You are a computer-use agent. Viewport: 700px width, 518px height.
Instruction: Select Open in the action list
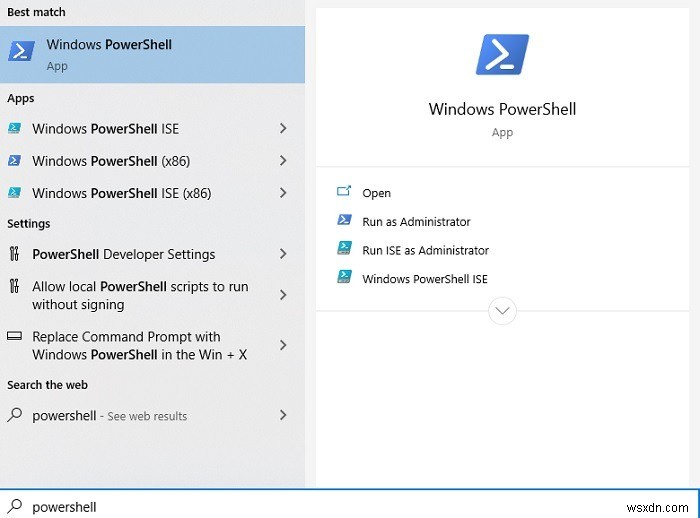pyautogui.click(x=376, y=193)
